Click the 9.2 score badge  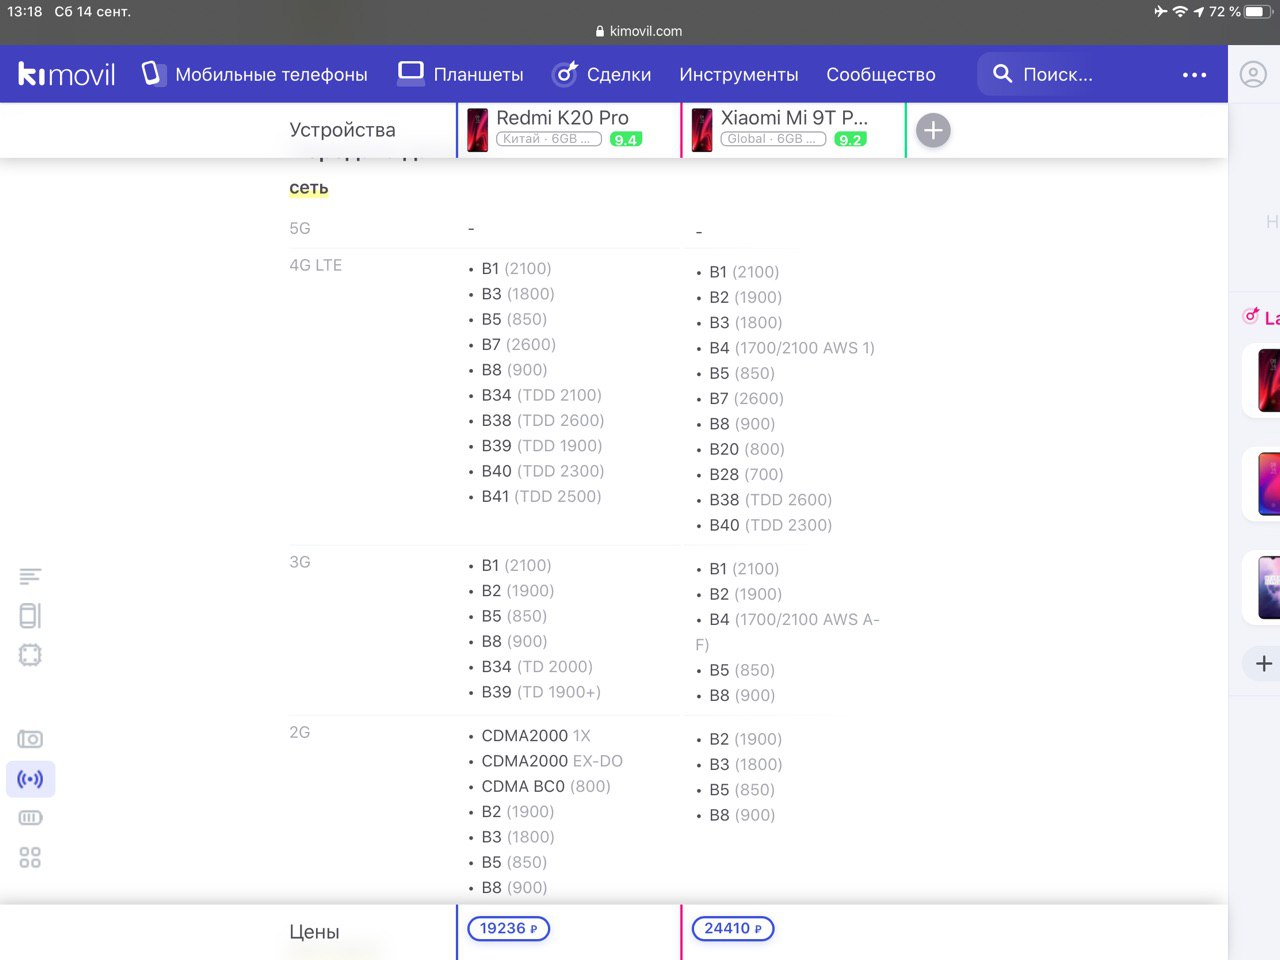point(850,139)
